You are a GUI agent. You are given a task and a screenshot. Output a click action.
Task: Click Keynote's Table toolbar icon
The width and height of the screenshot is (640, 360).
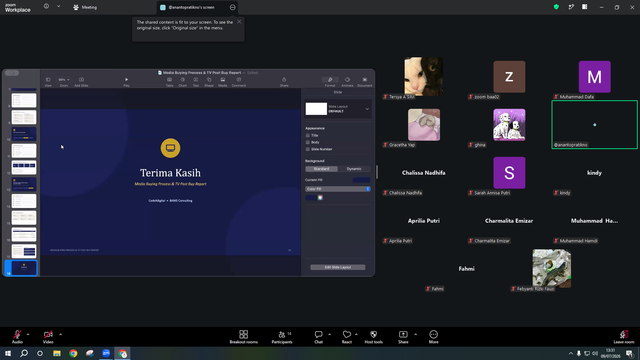point(169,81)
